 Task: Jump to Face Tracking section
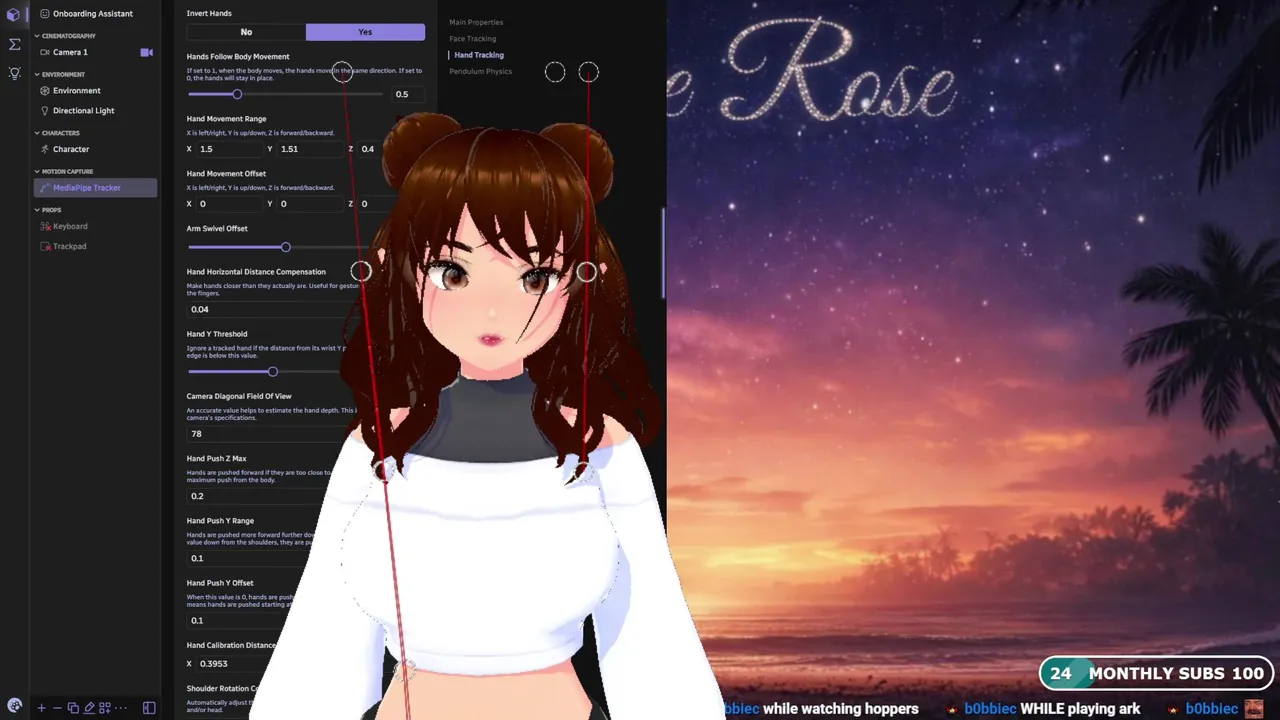472,39
